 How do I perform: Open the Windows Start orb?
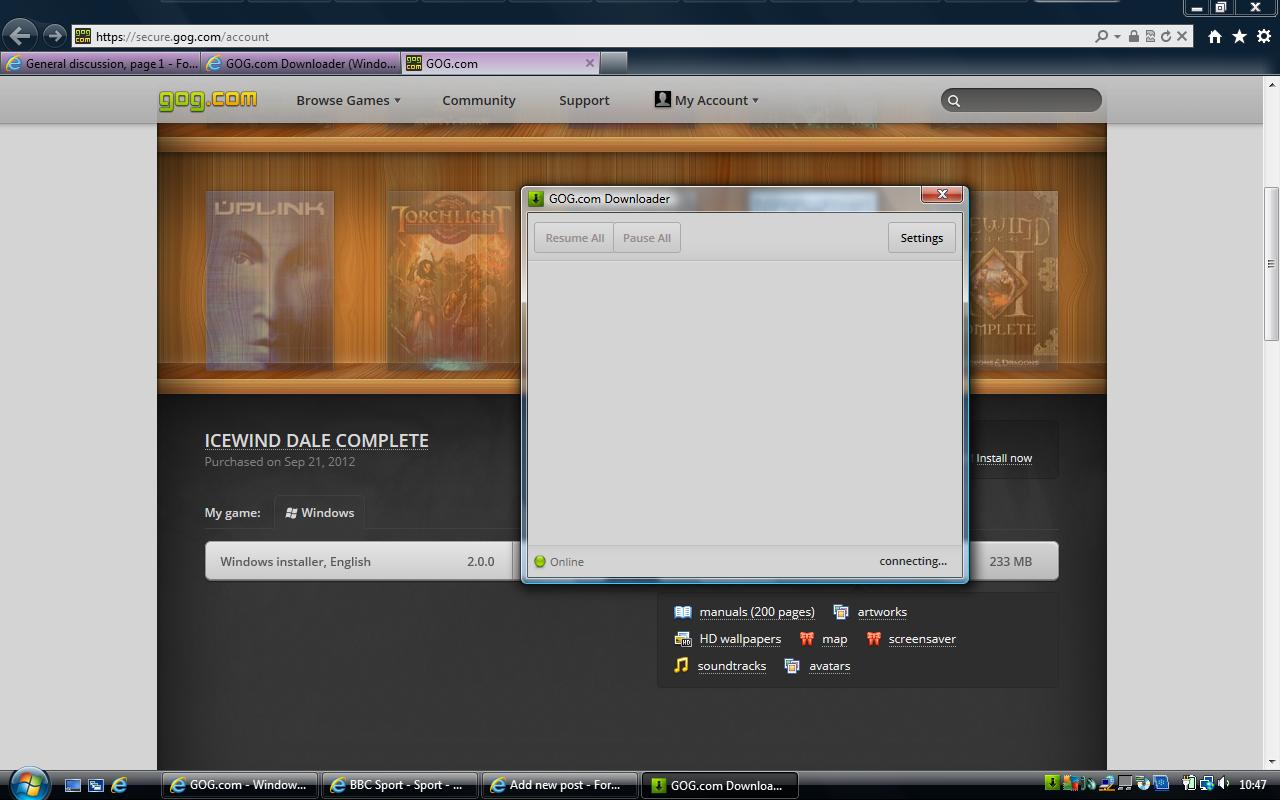click(29, 784)
